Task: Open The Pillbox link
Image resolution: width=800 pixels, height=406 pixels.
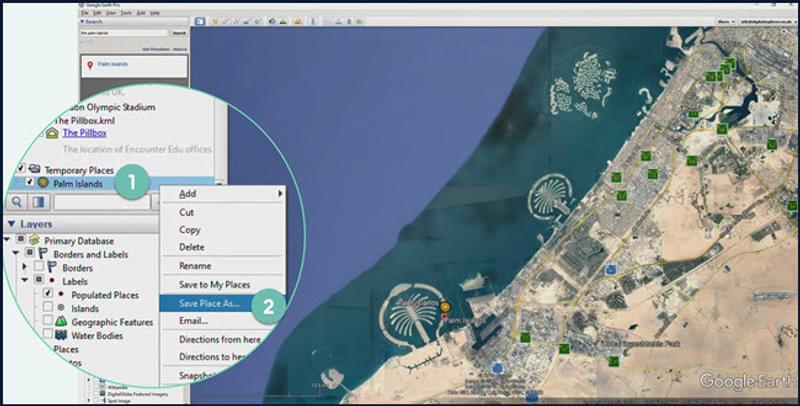Action: (x=85, y=133)
